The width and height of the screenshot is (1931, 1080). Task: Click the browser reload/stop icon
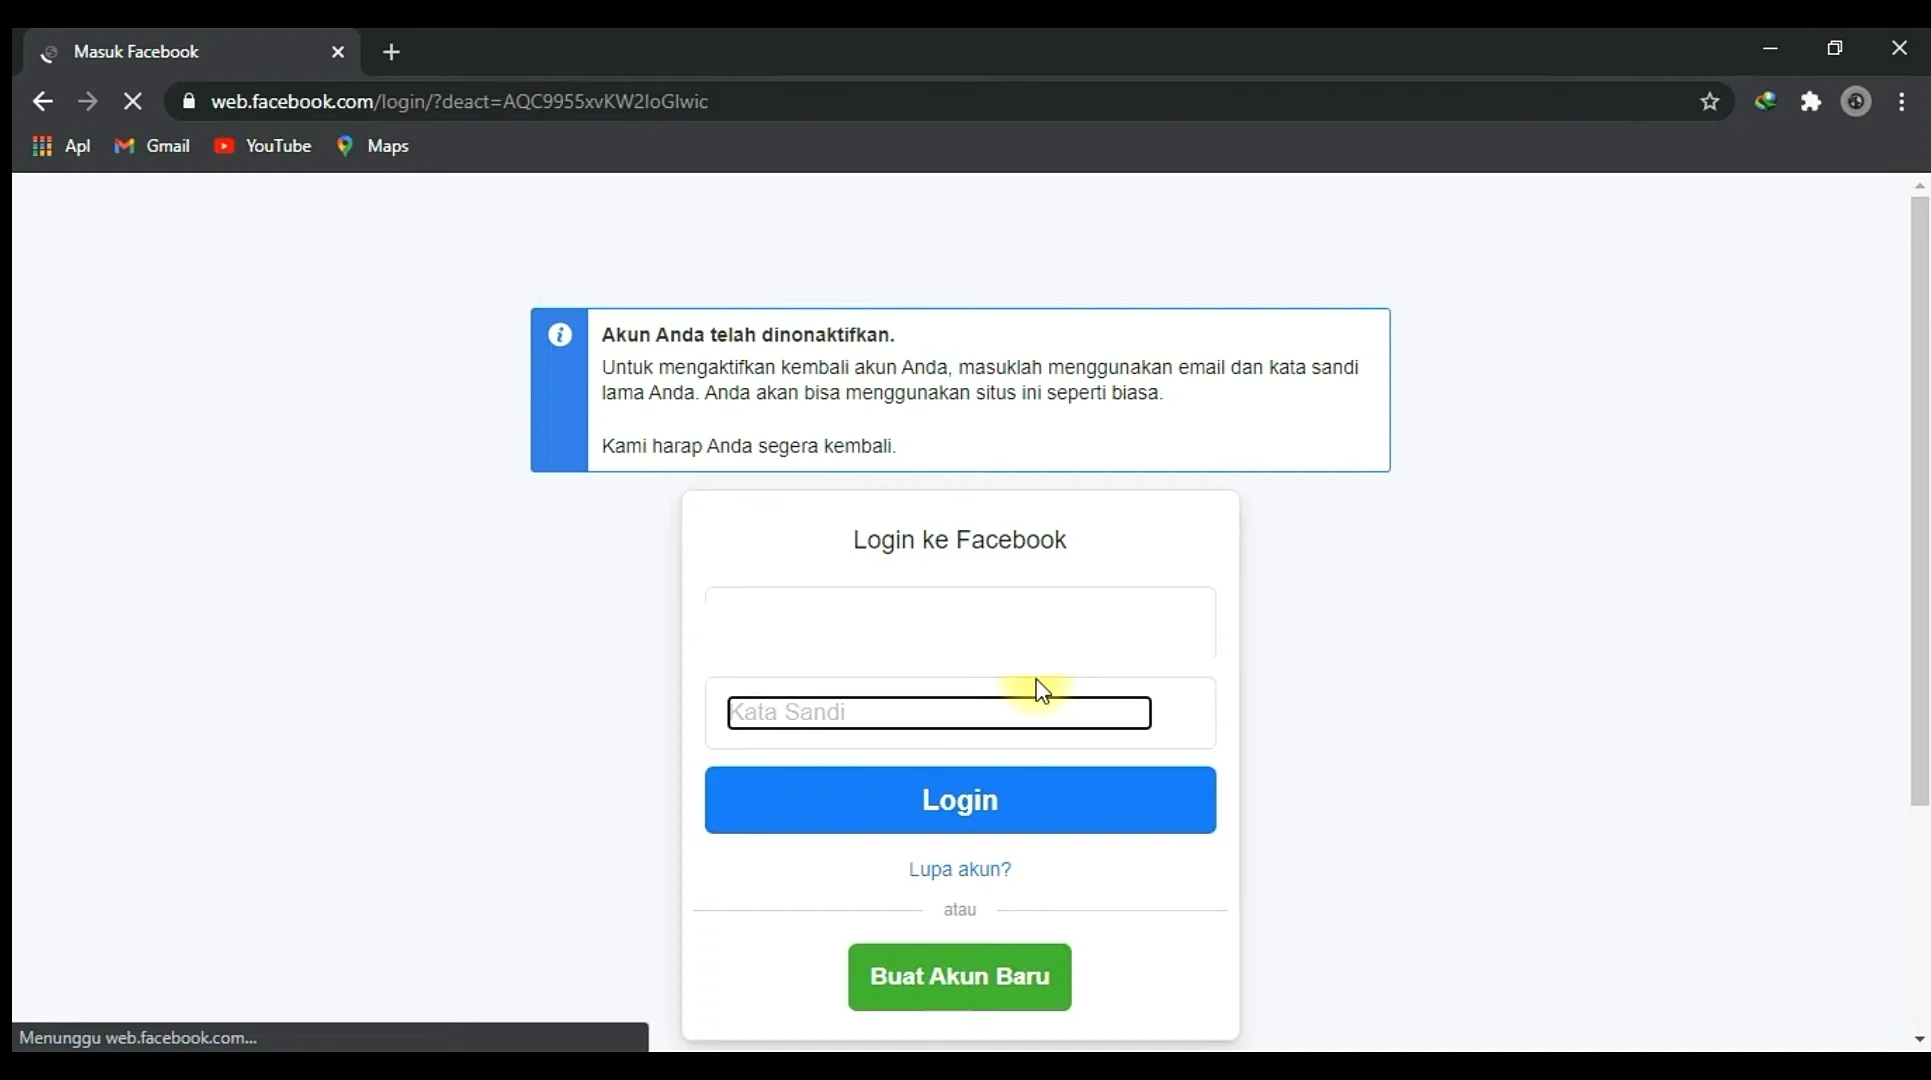tap(133, 101)
